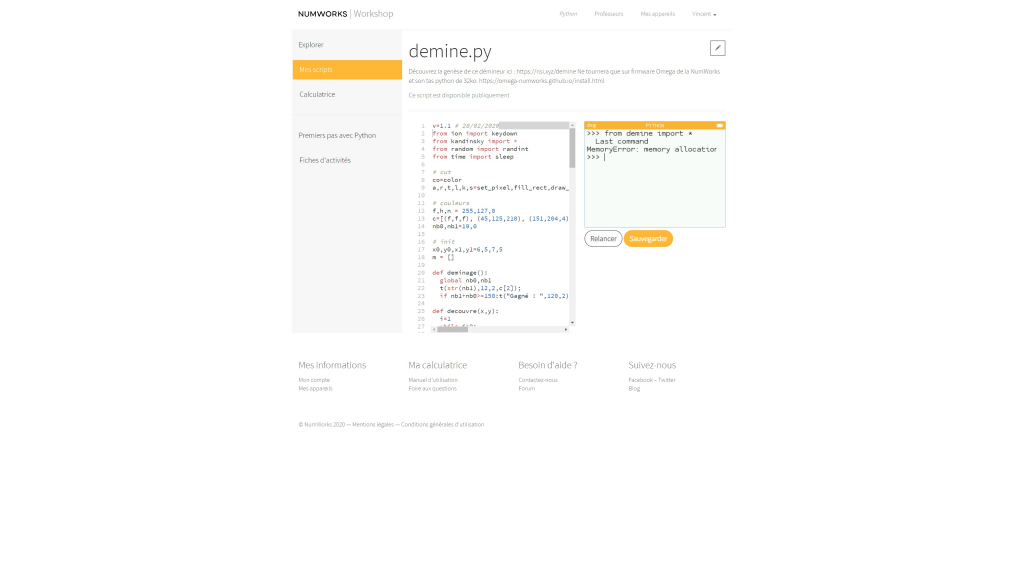Open the nsi.xyz/demine link in the description
Image resolution: width=1024 pixels, height=576 pixels.
(546, 72)
